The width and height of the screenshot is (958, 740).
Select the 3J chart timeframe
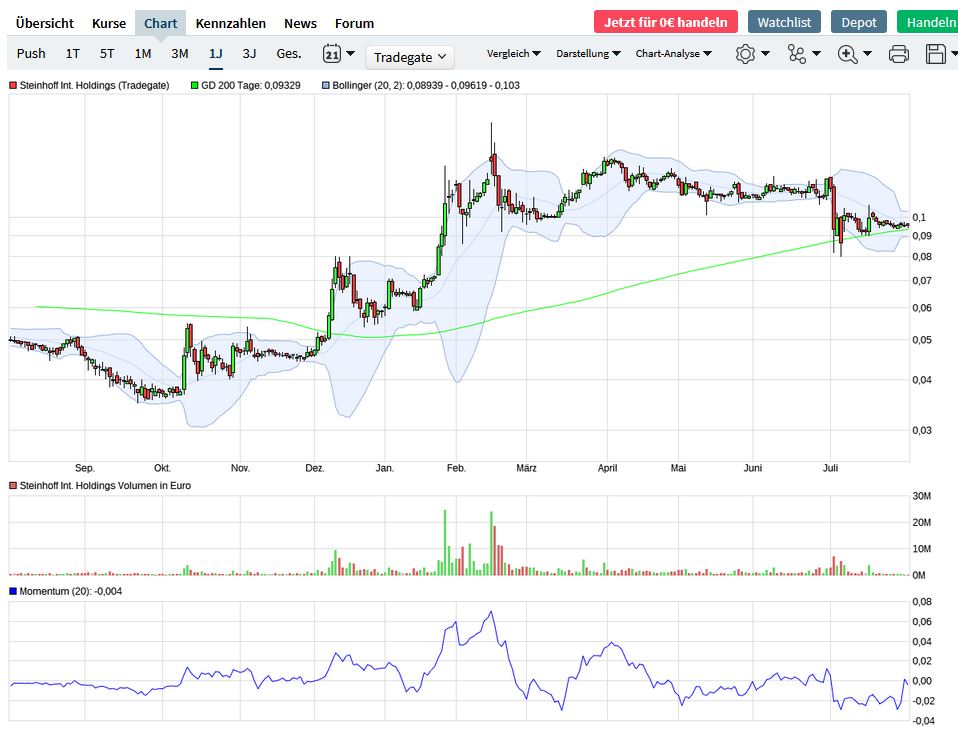tap(249, 55)
